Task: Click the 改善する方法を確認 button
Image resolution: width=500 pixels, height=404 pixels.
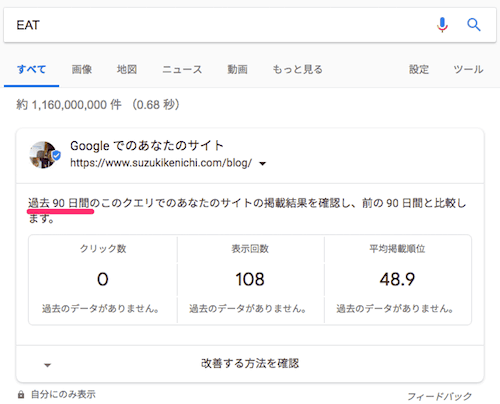Action: click(250, 363)
